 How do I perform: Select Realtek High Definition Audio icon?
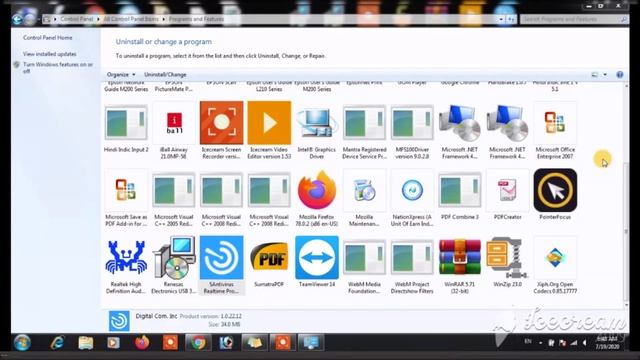click(x=126, y=258)
